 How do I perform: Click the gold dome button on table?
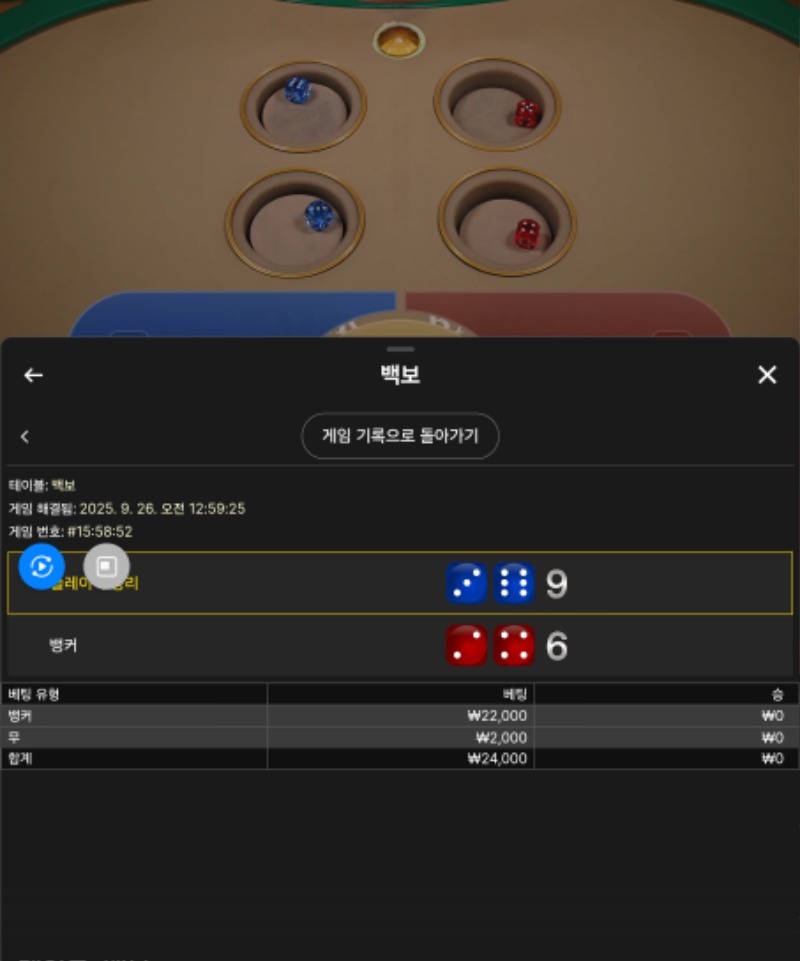tap(399, 40)
